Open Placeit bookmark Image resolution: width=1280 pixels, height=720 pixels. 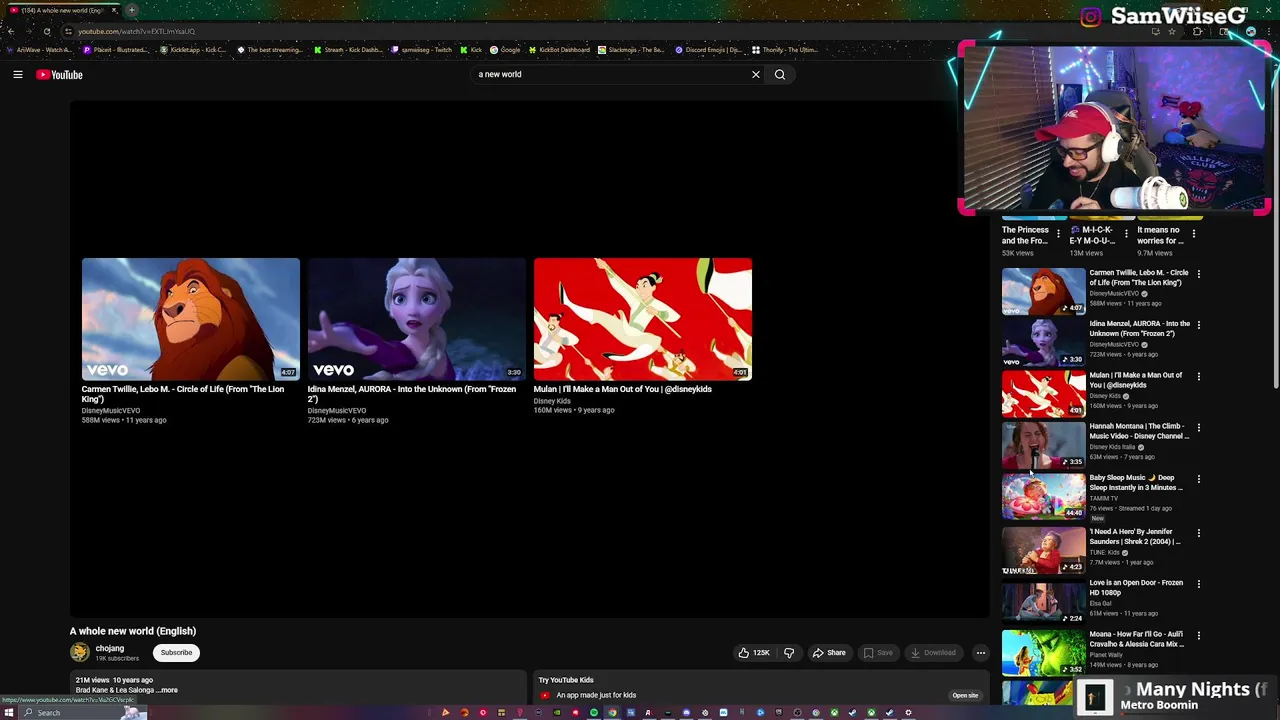[x=115, y=50]
